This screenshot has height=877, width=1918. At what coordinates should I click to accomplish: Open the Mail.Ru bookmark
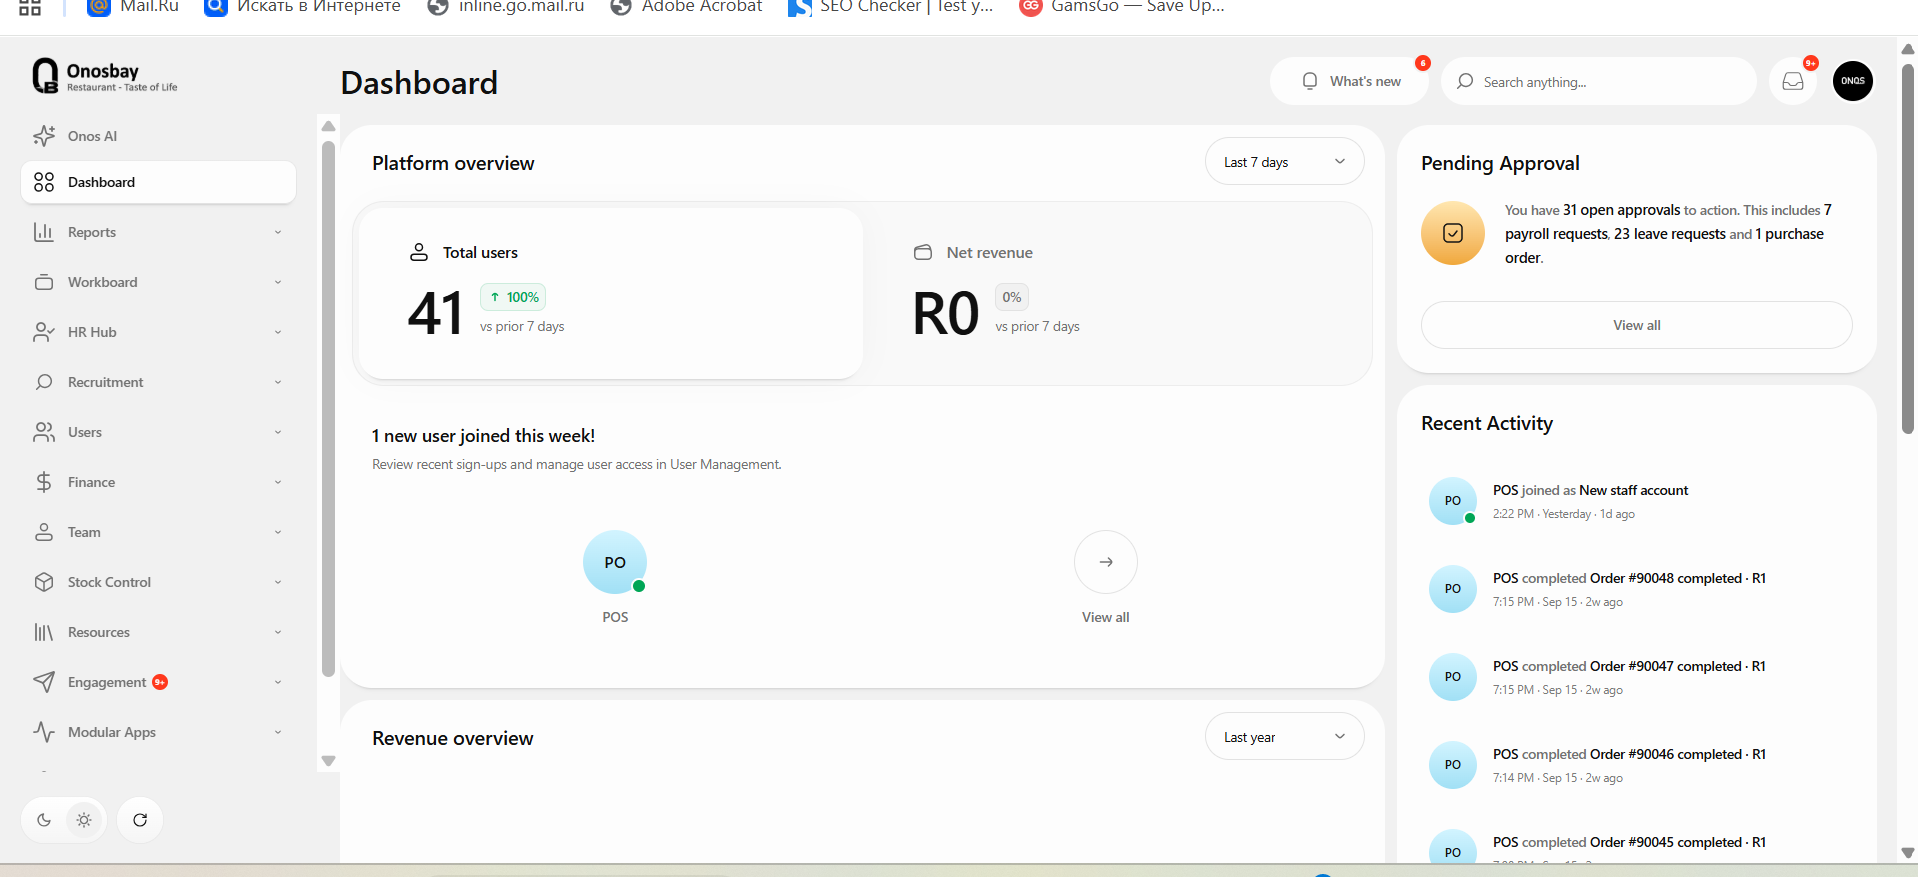tap(133, 7)
